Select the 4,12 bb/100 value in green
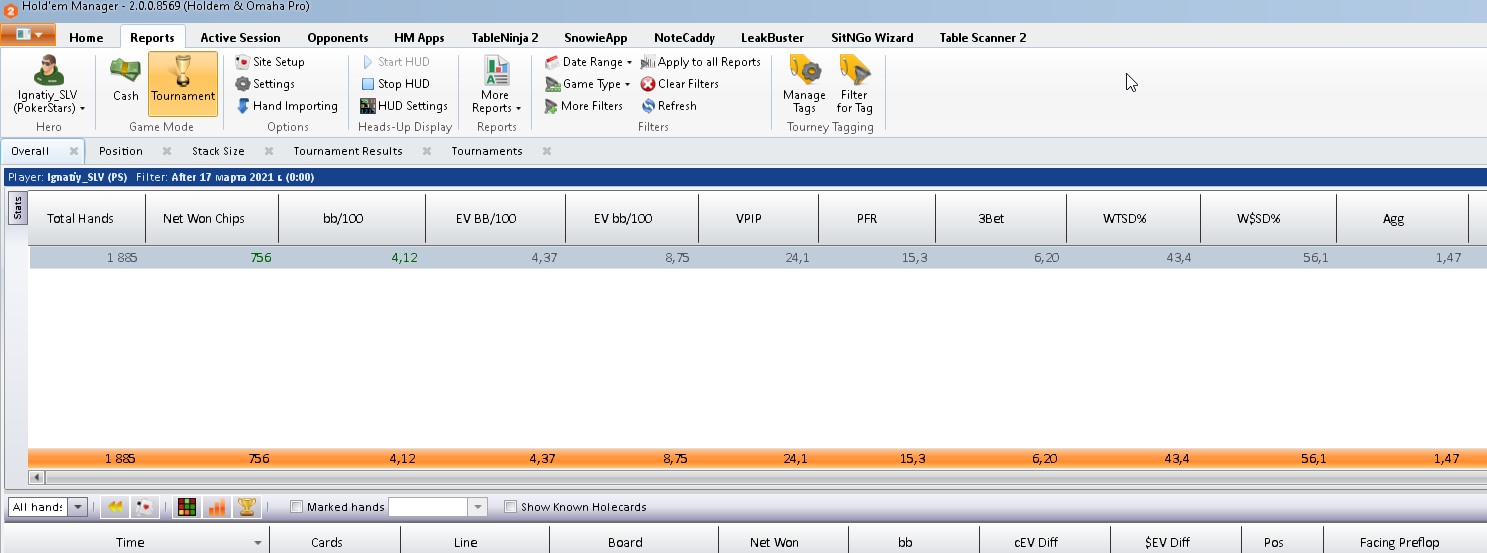Screen dimensions: 1487x553 [x=403, y=258]
